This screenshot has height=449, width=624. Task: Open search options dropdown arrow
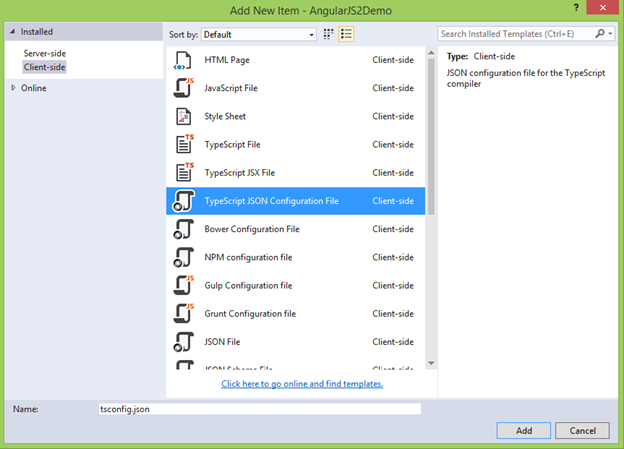[610, 34]
